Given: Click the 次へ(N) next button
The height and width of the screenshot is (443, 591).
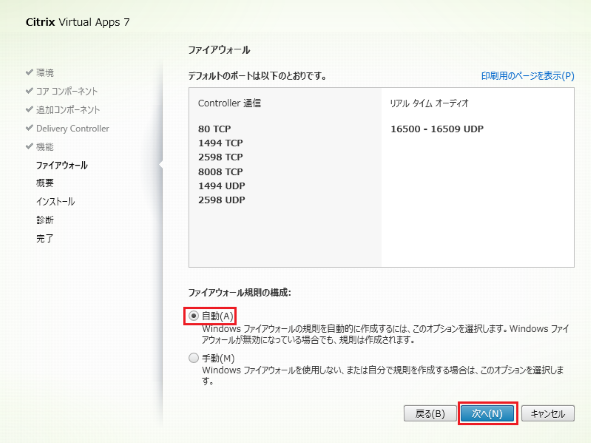Looking at the screenshot, I should click(x=487, y=414).
